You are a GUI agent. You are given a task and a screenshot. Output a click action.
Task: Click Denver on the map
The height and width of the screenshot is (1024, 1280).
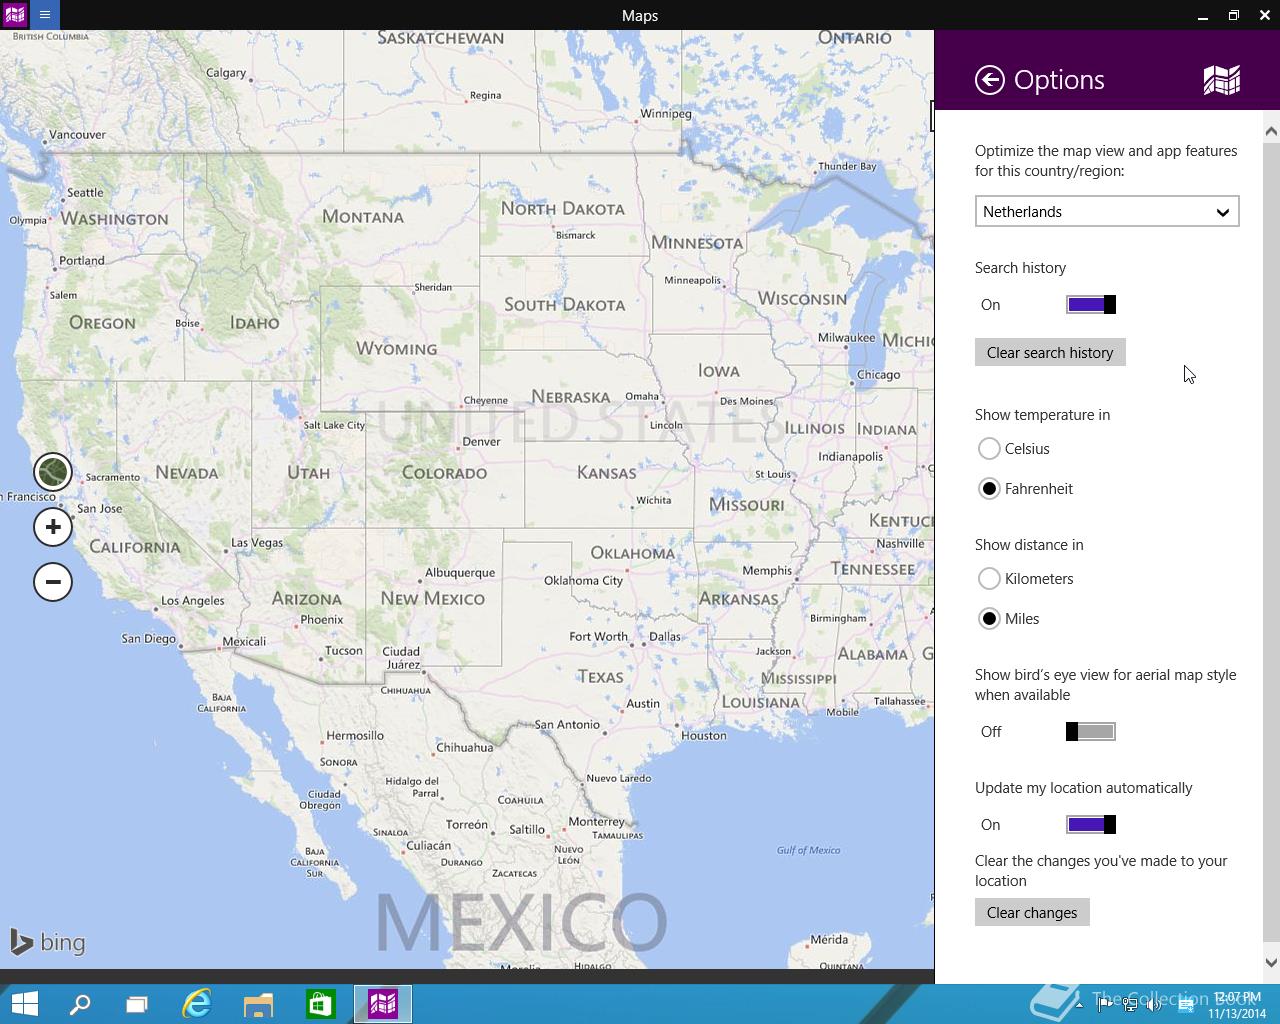481,441
